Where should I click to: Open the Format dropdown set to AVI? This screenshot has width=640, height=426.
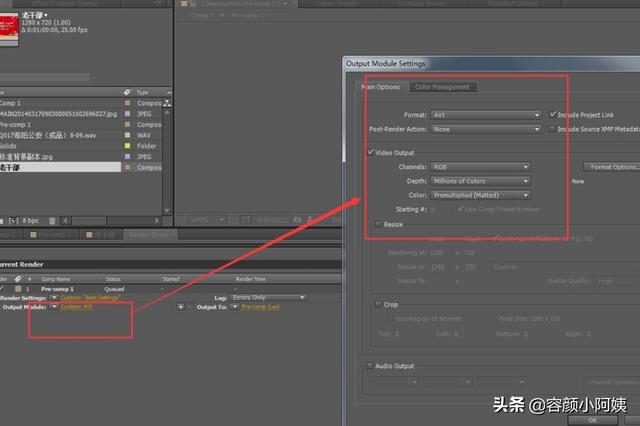[x=485, y=115]
